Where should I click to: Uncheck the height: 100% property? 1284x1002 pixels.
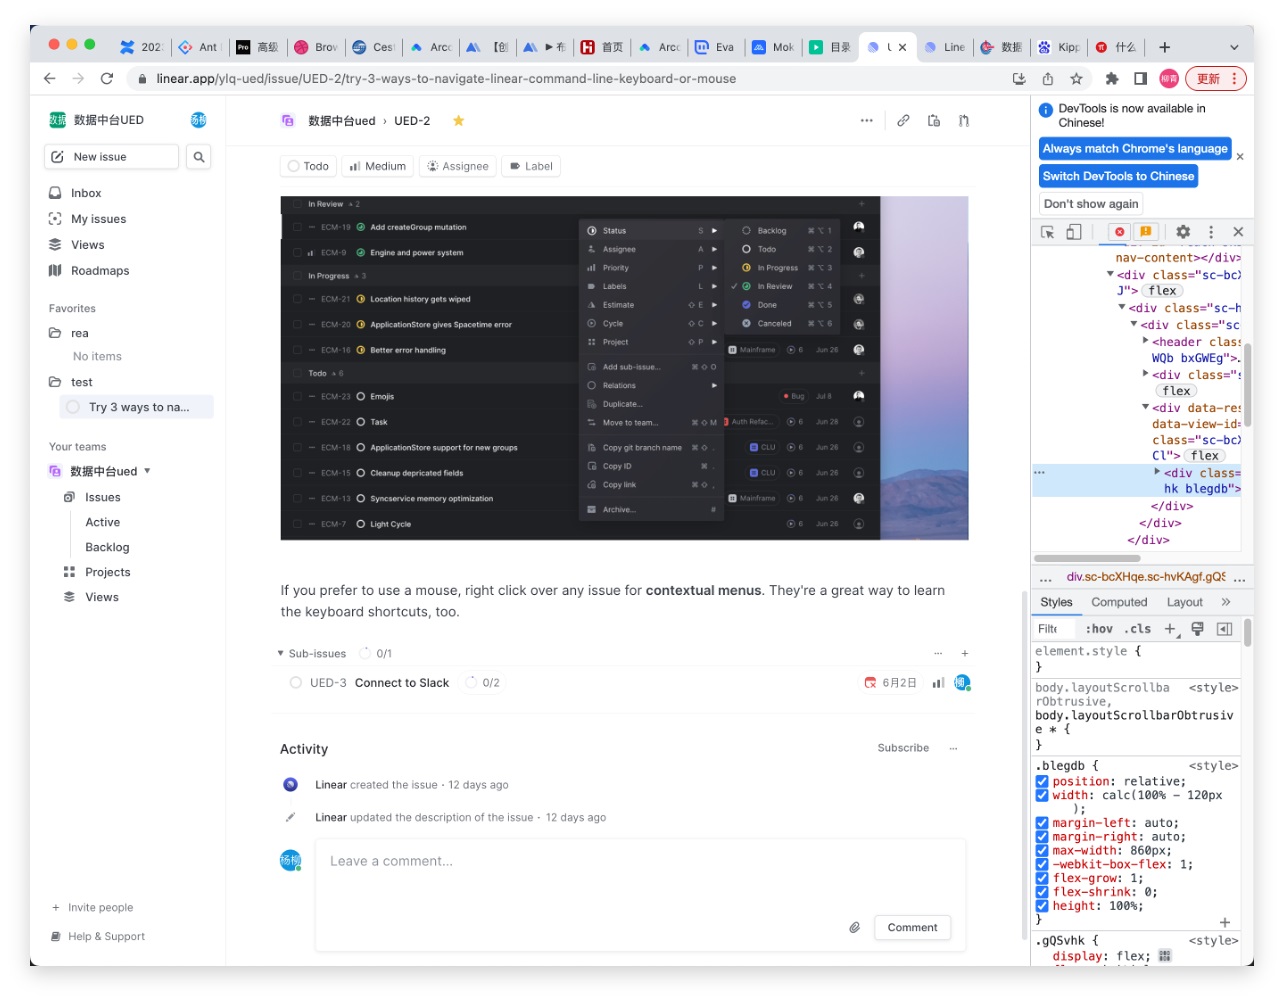tap(1042, 906)
